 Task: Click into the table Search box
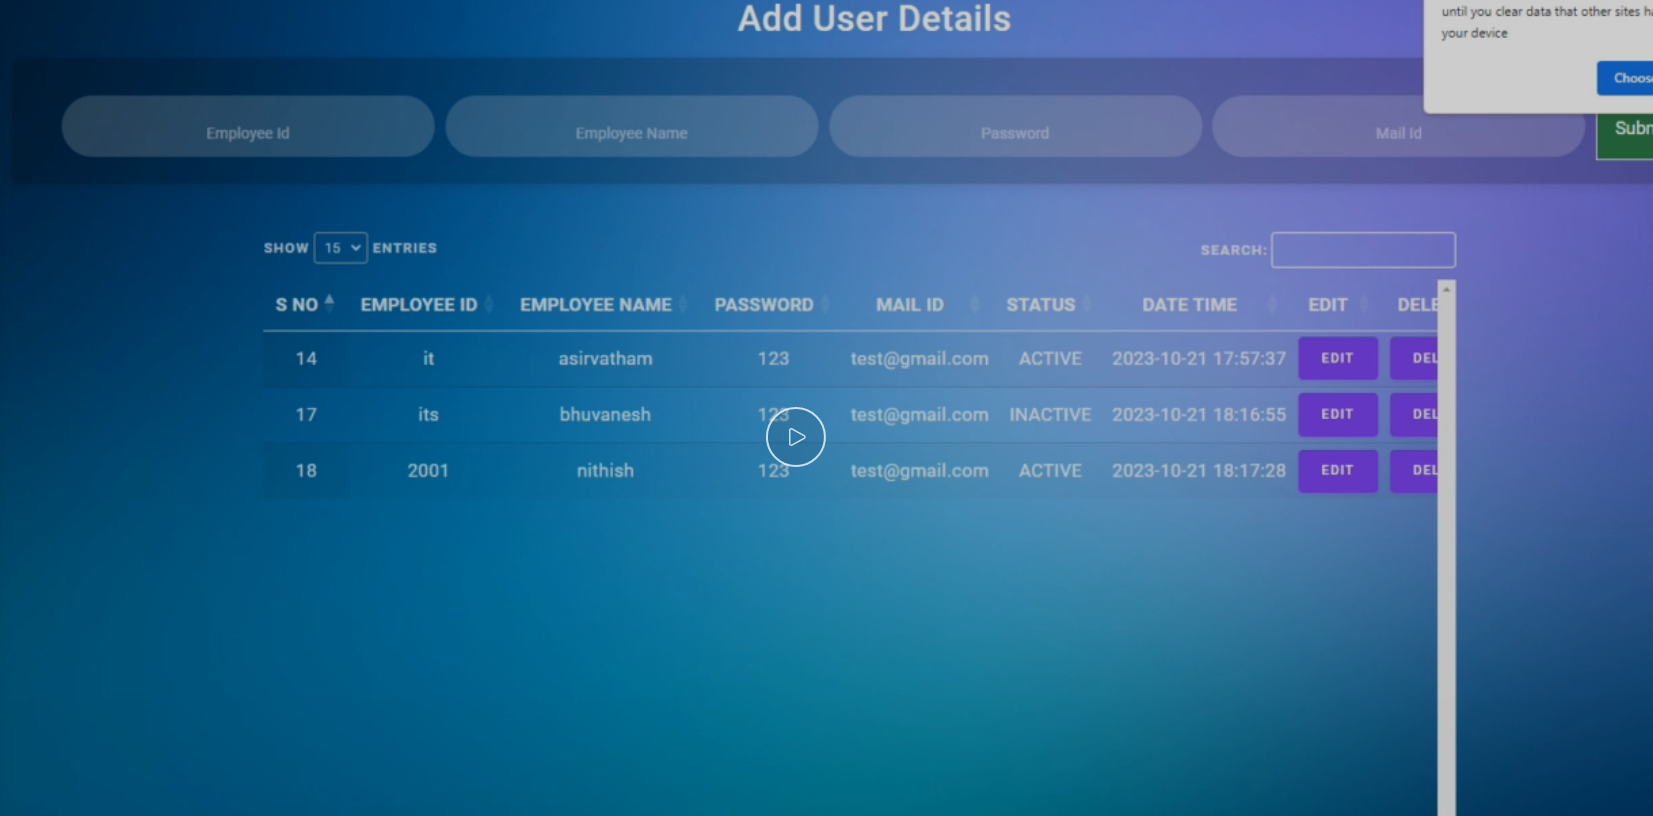pyautogui.click(x=1362, y=250)
